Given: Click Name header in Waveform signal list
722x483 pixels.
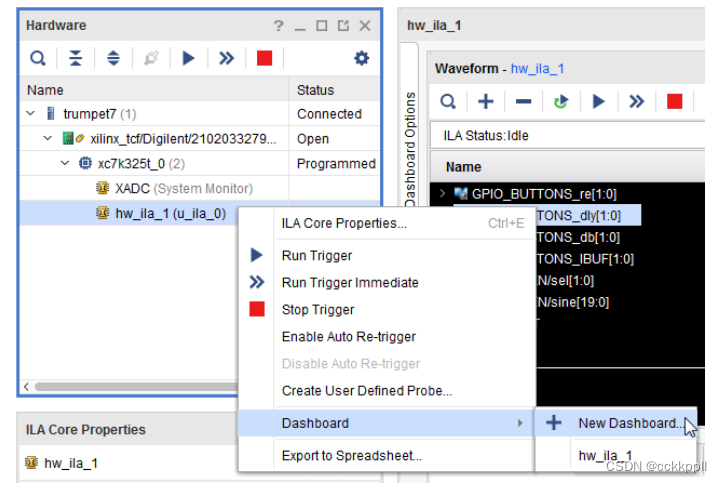Looking at the screenshot, I should pyautogui.click(x=463, y=167).
